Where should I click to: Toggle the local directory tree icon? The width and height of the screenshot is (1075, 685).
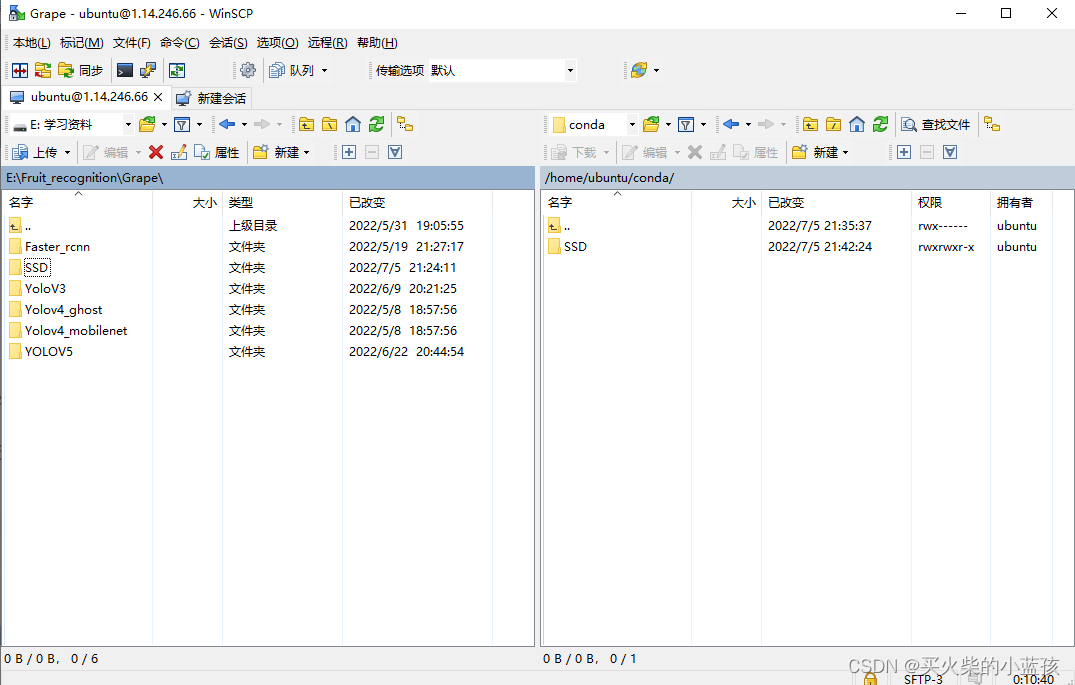point(405,124)
